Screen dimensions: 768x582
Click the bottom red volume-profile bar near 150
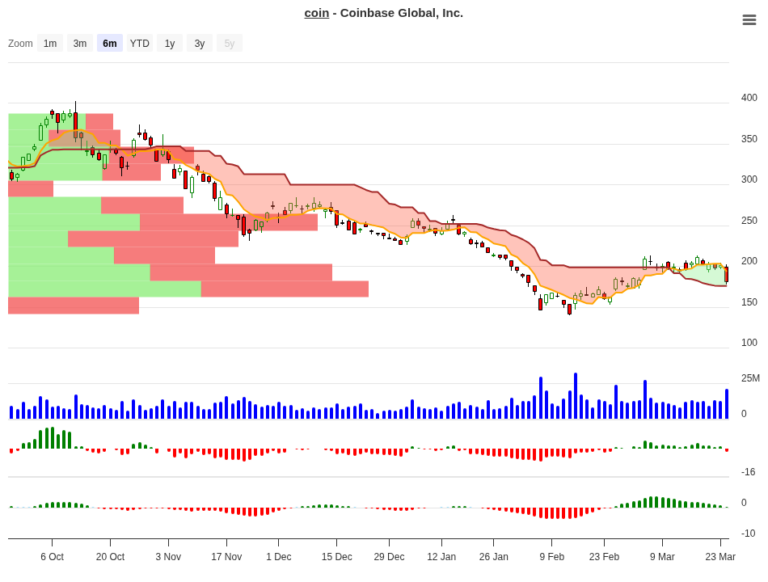point(73,305)
